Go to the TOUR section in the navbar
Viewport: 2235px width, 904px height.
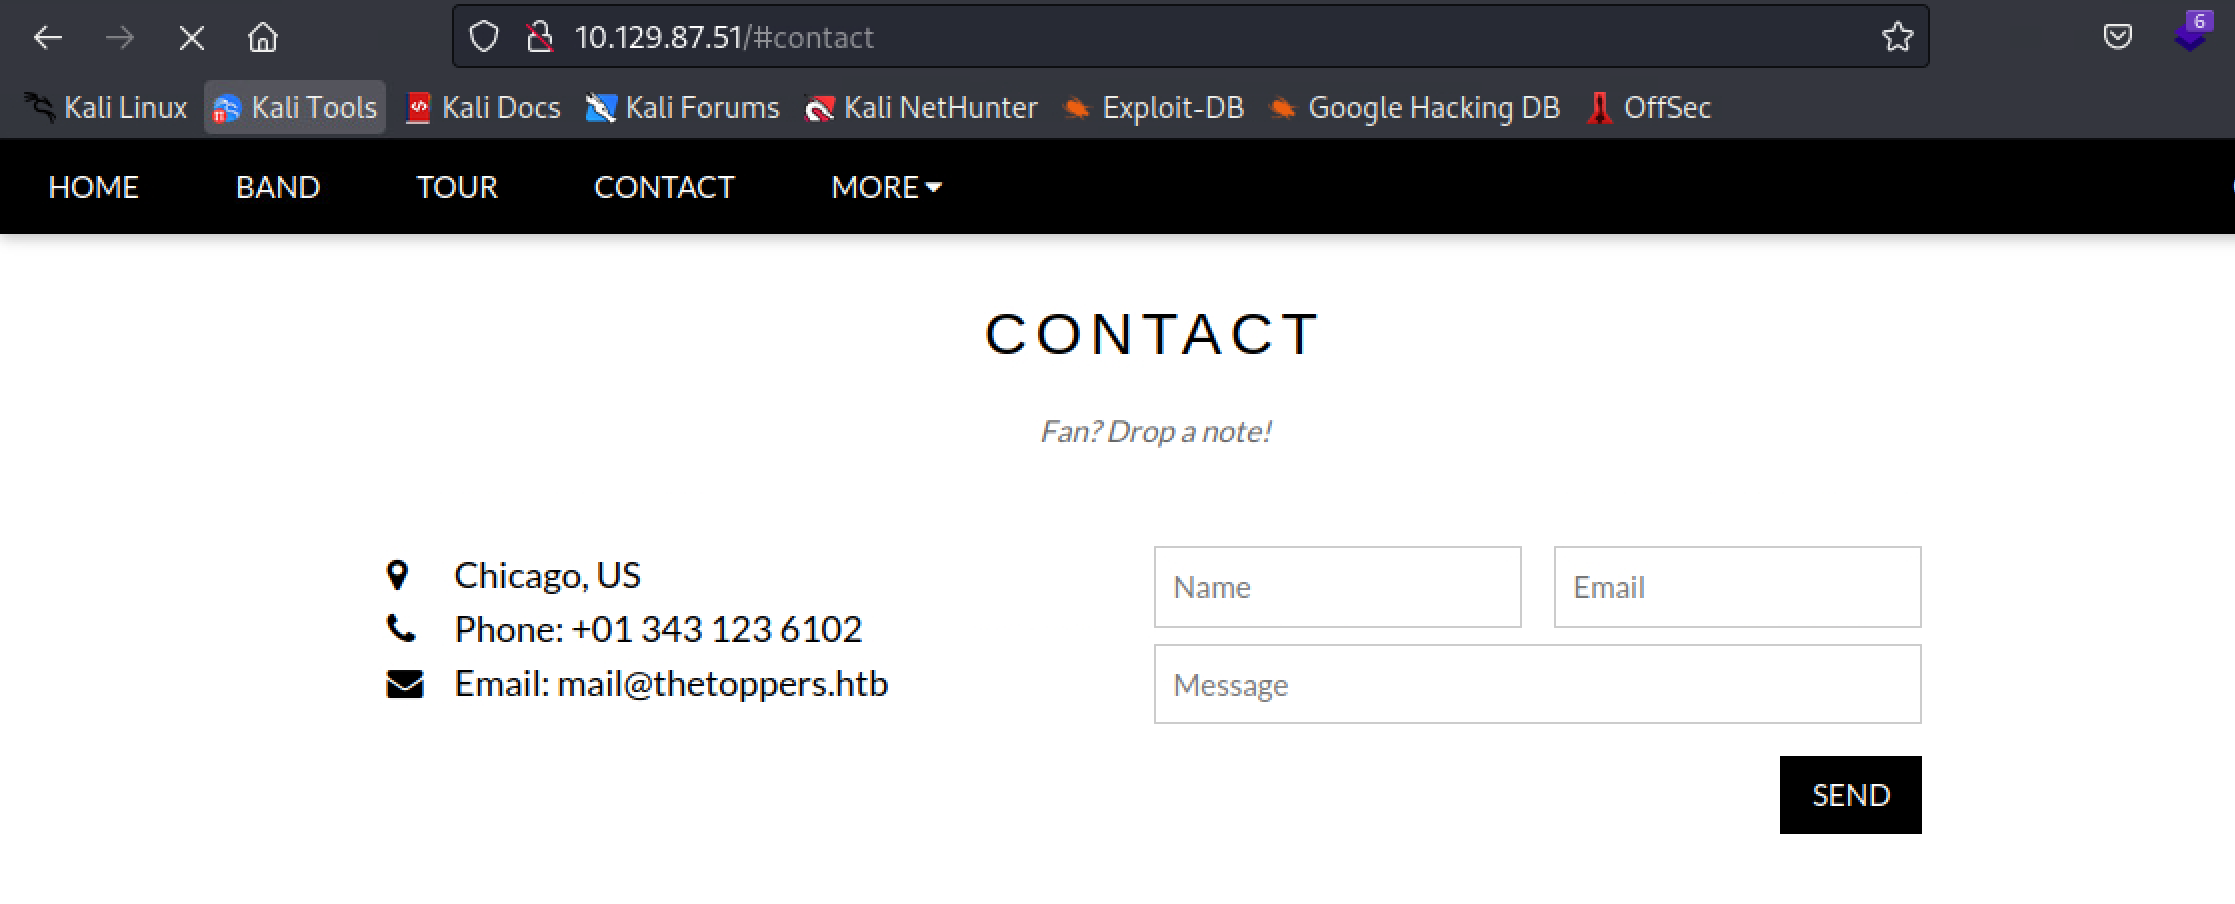pos(457,187)
